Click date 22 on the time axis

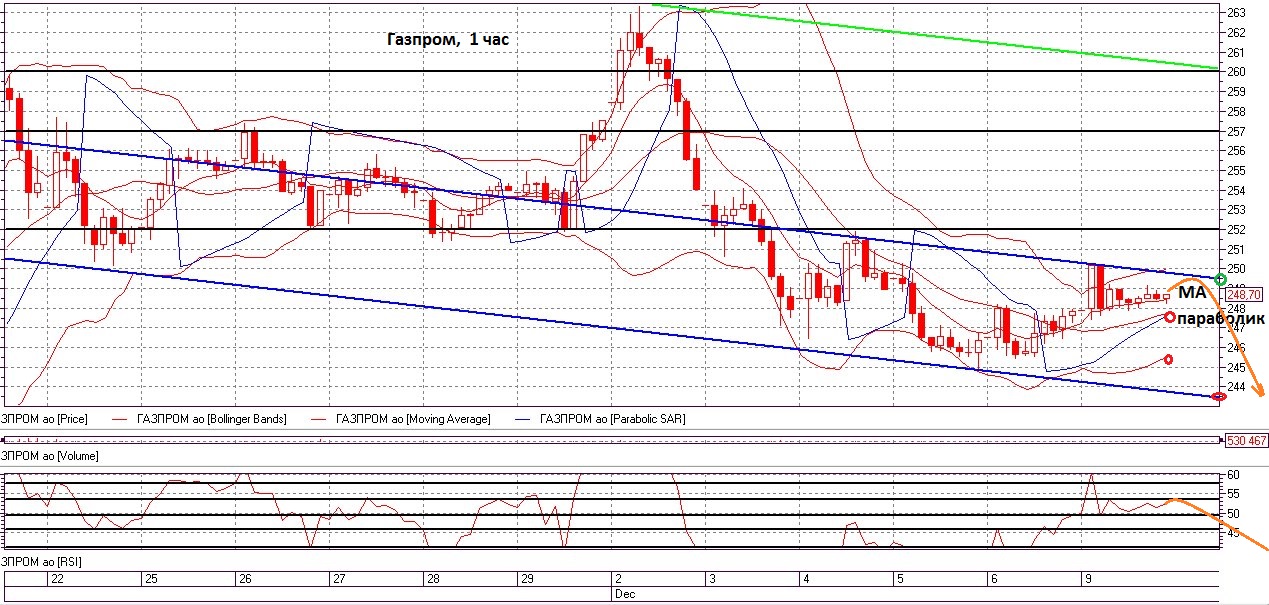[57, 579]
